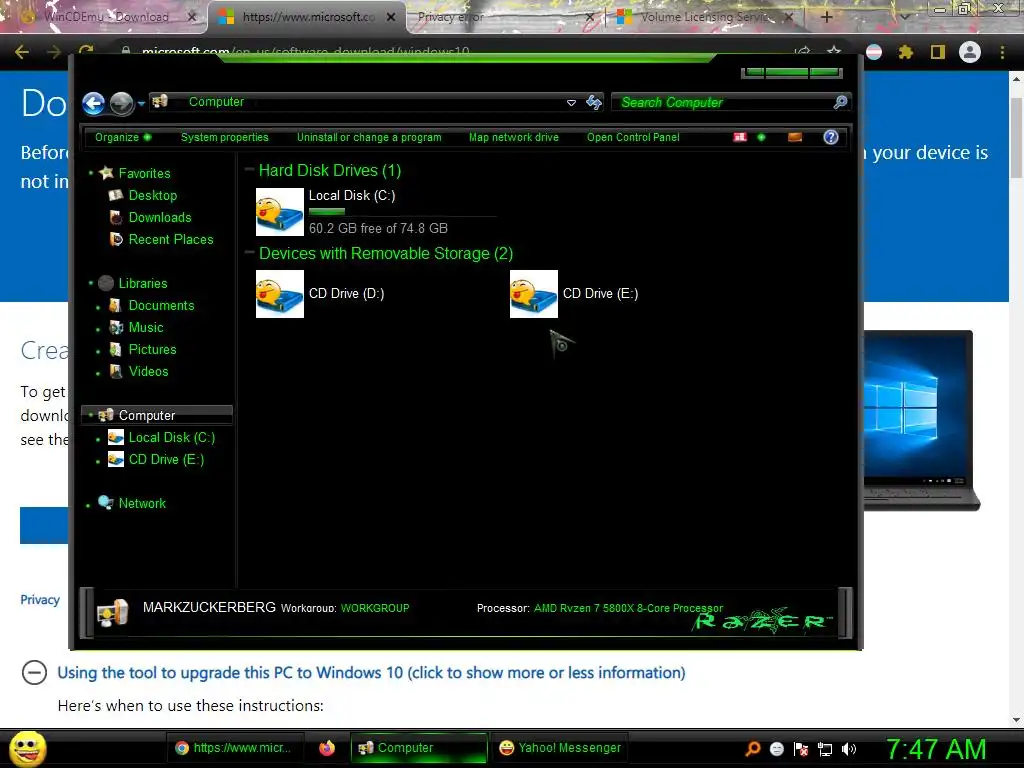Viewport: 1024px width, 768px height.
Task: Click the Local Disk (C:) free space bar
Action: click(402, 212)
